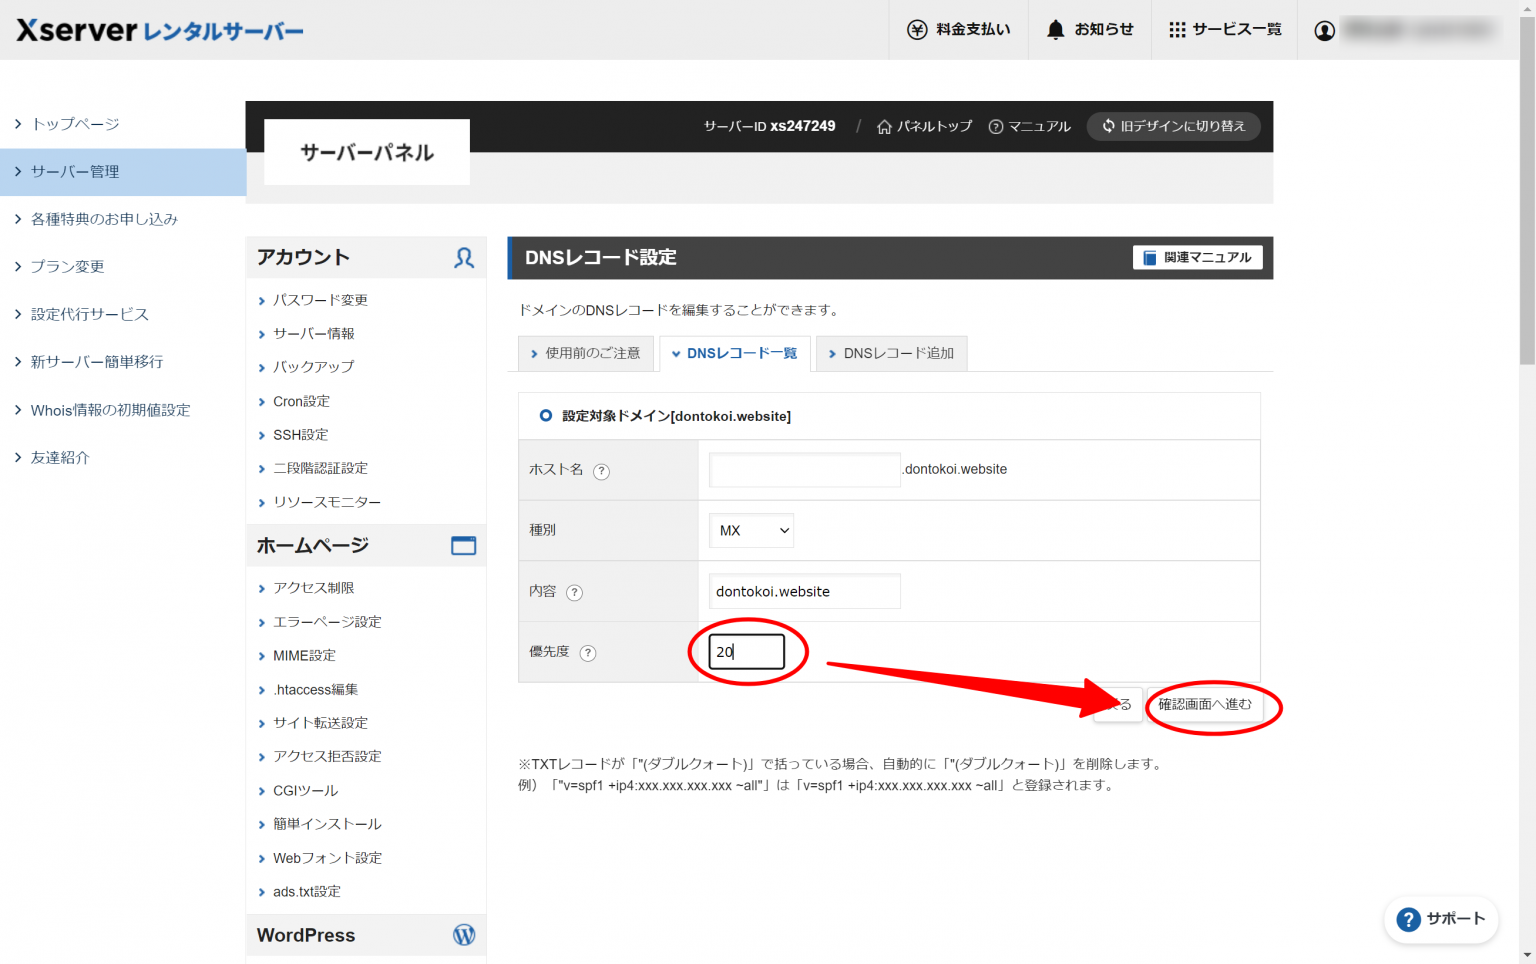This screenshot has width=1536, height=964.
Task: Click the person icon next to アカウント
Action: [463, 258]
